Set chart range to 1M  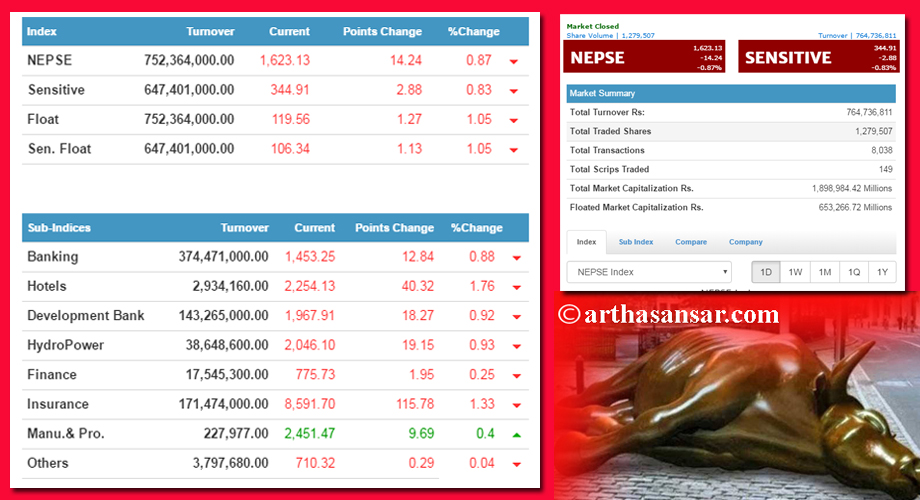825,272
